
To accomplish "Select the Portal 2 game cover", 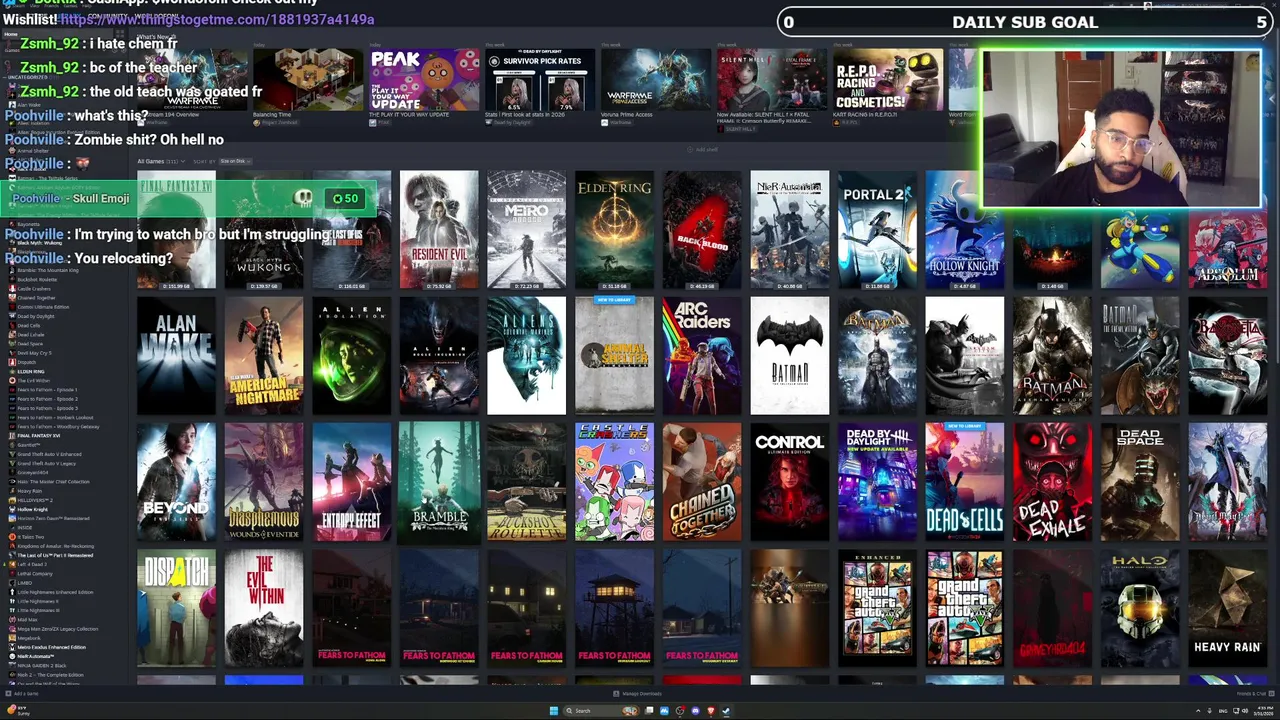I will coord(877,230).
